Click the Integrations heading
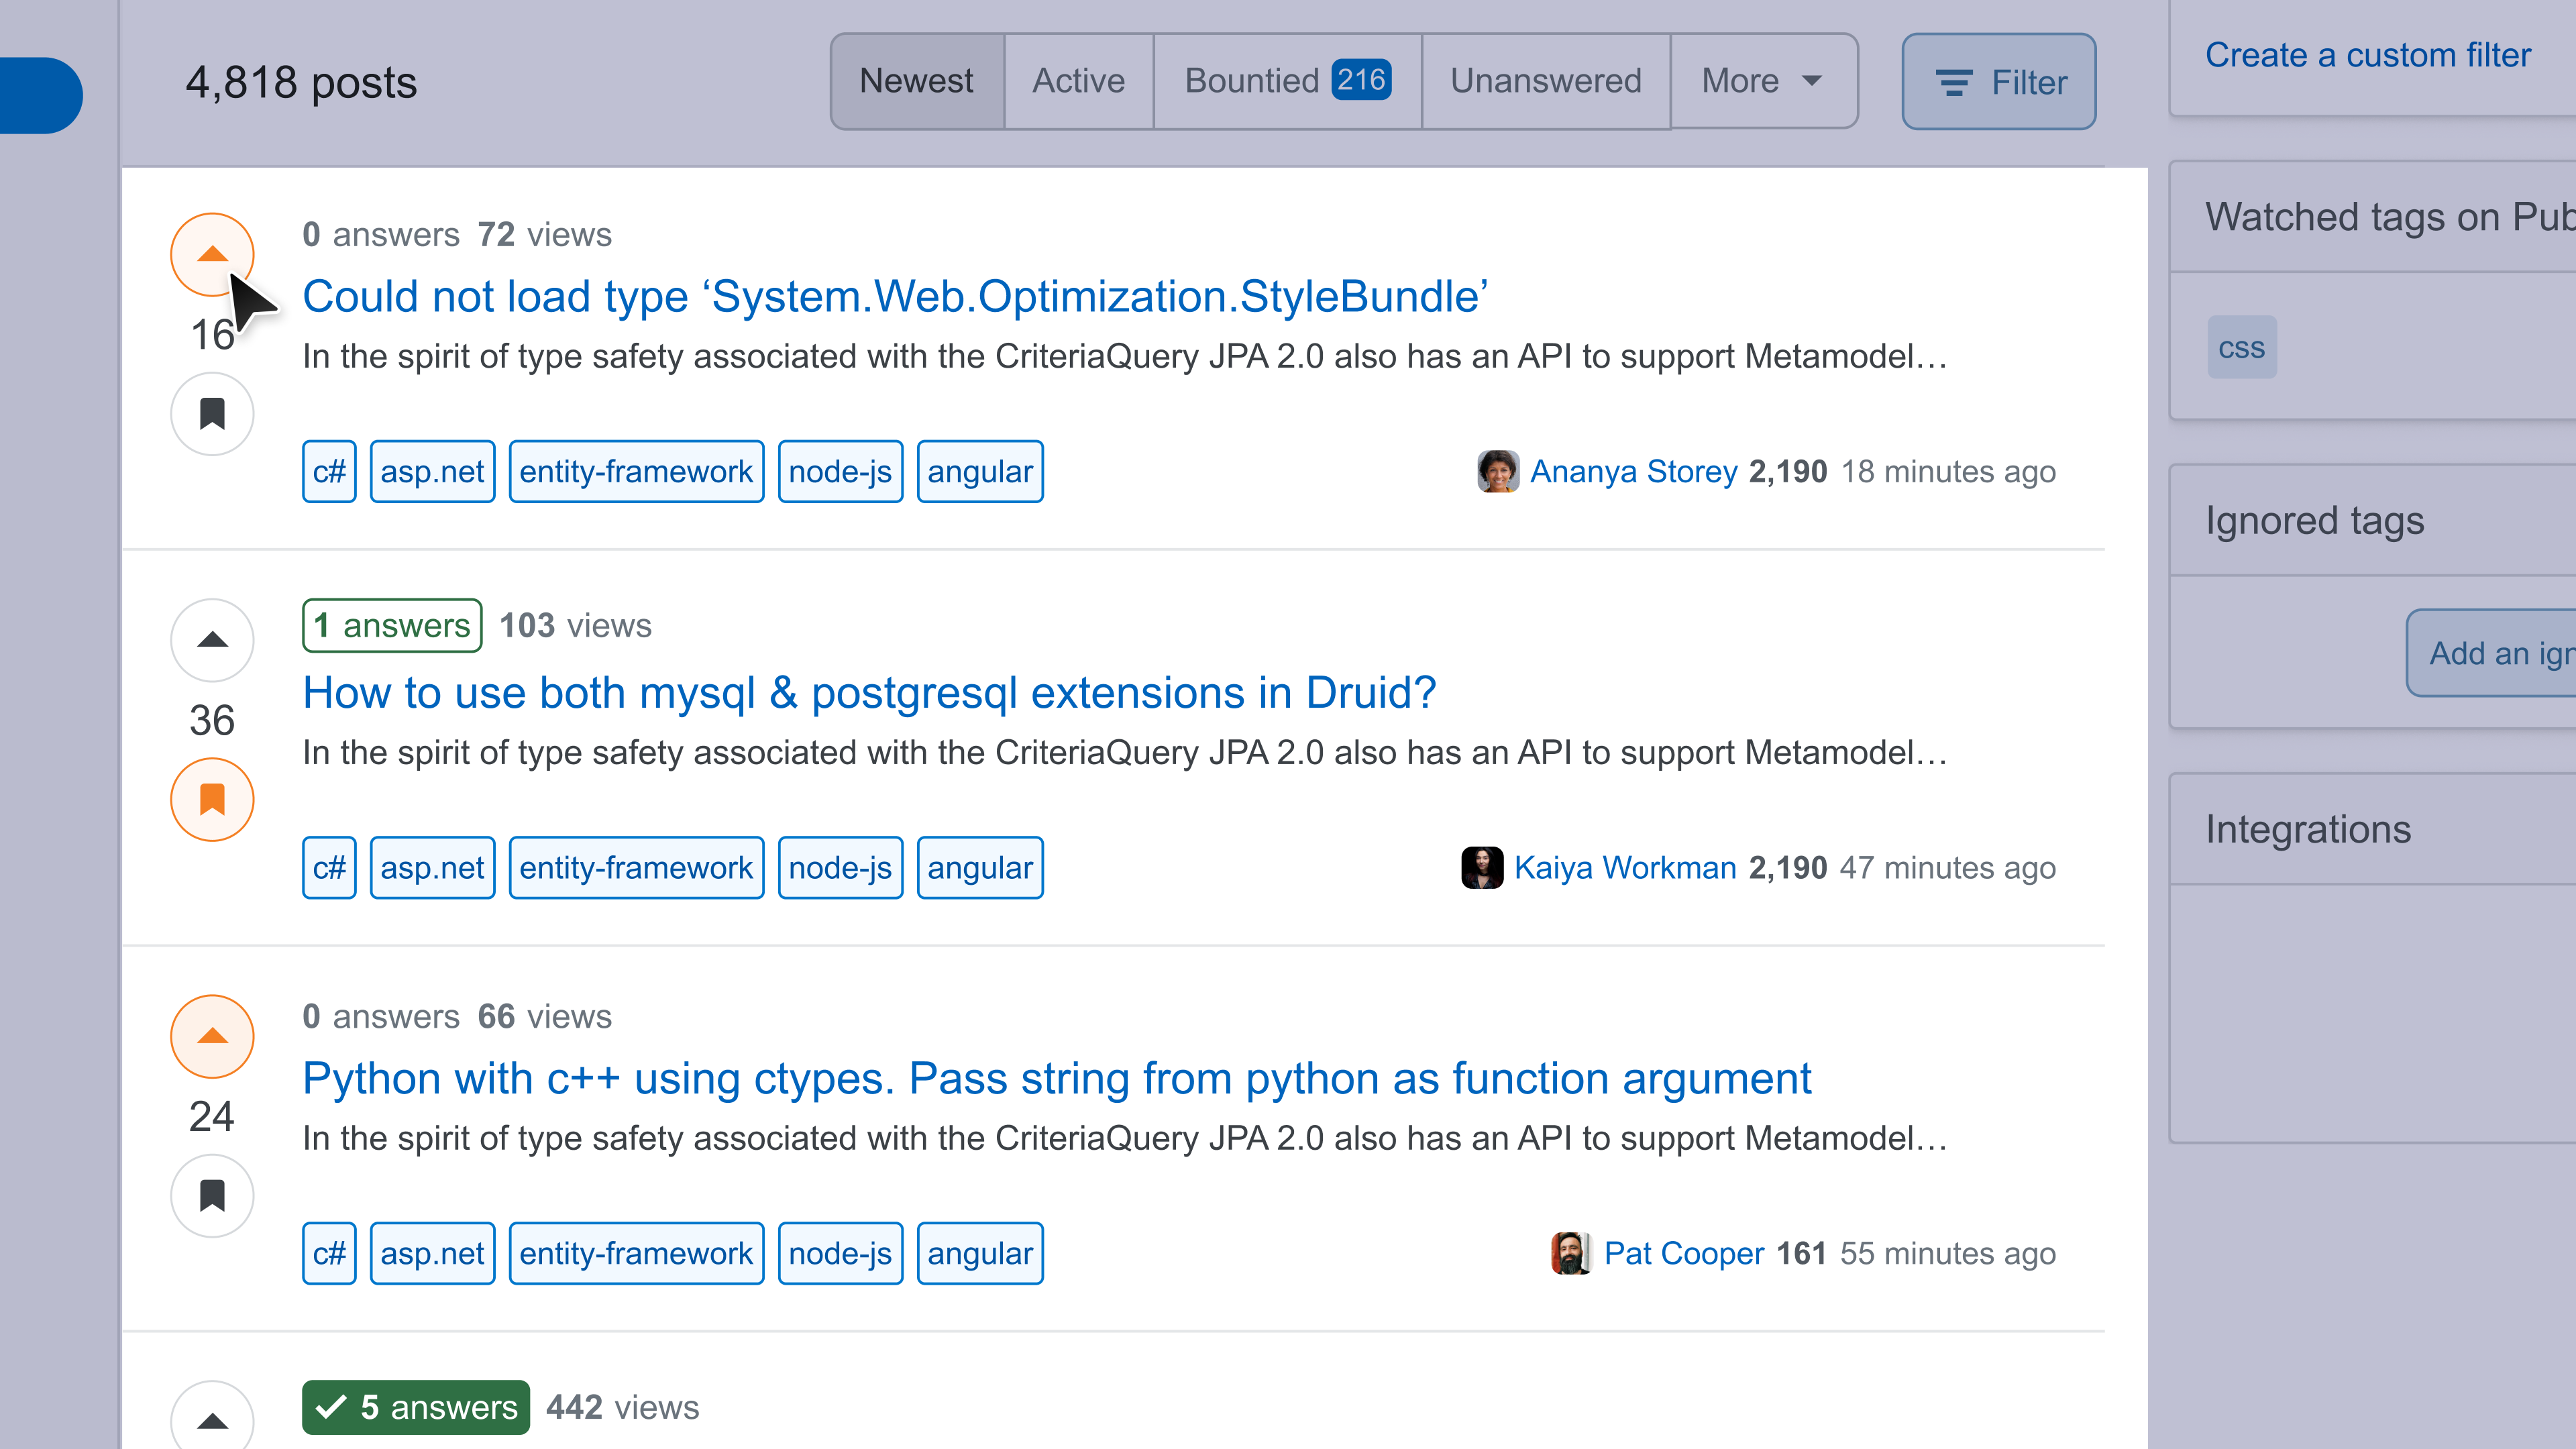The image size is (2576, 1449). [x=2308, y=829]
